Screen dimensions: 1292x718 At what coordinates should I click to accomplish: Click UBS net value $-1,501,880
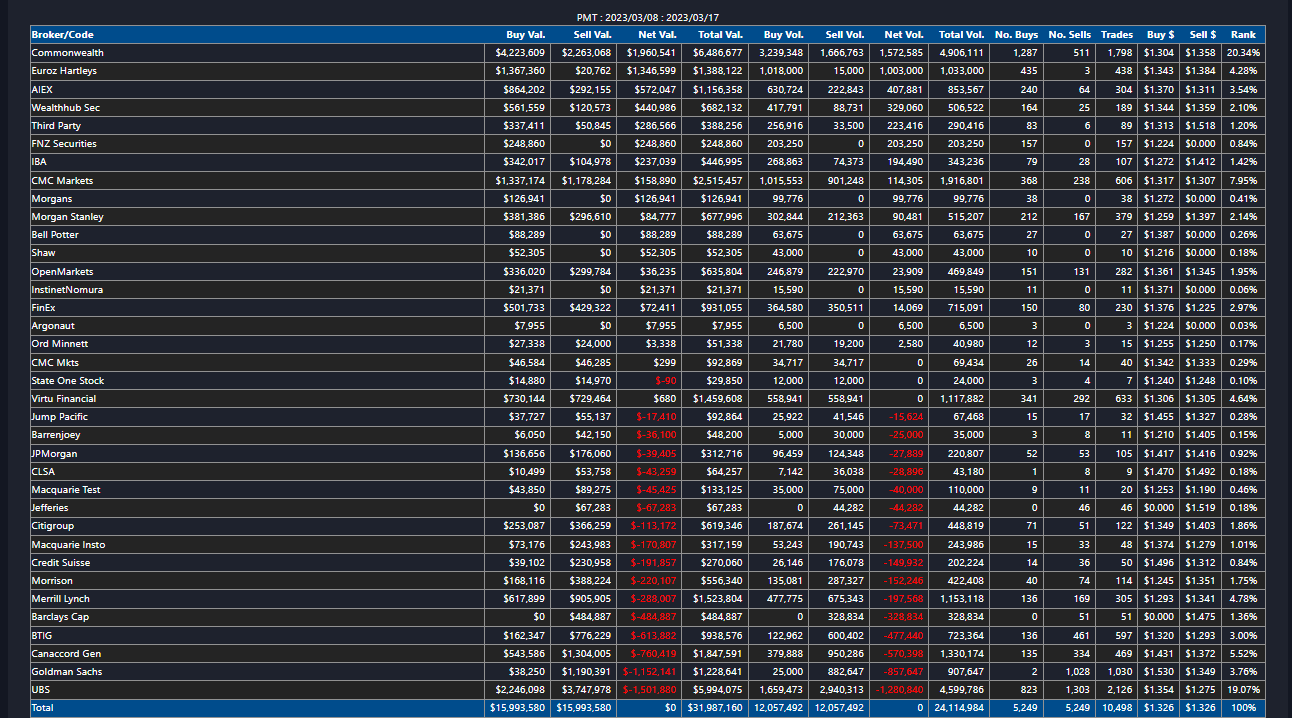tap(650, 689)
